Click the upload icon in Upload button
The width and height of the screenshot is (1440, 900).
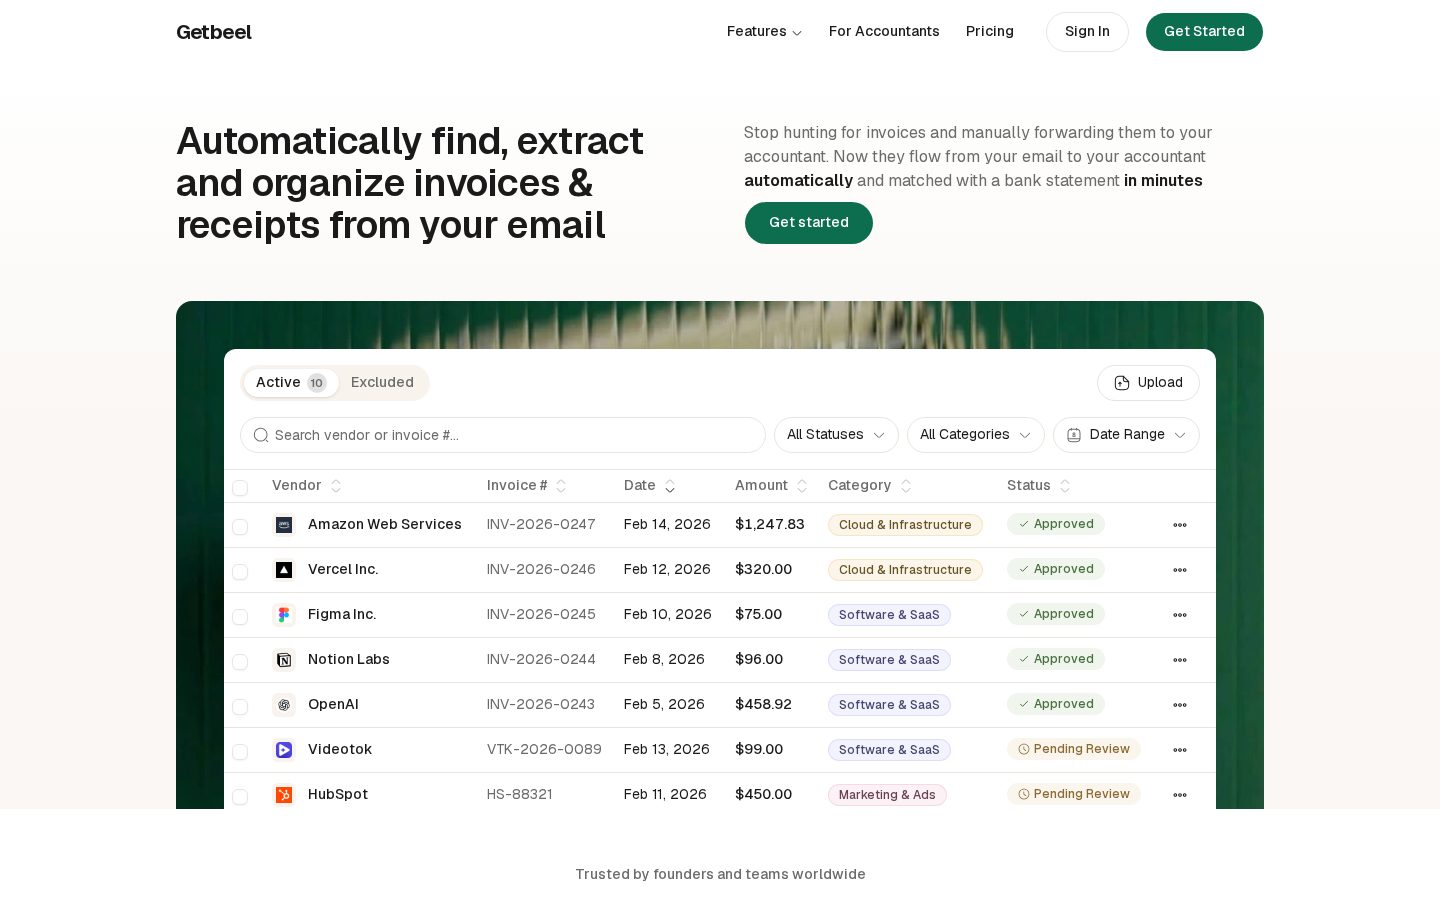pyautogui.click(x=1122, y=383)
